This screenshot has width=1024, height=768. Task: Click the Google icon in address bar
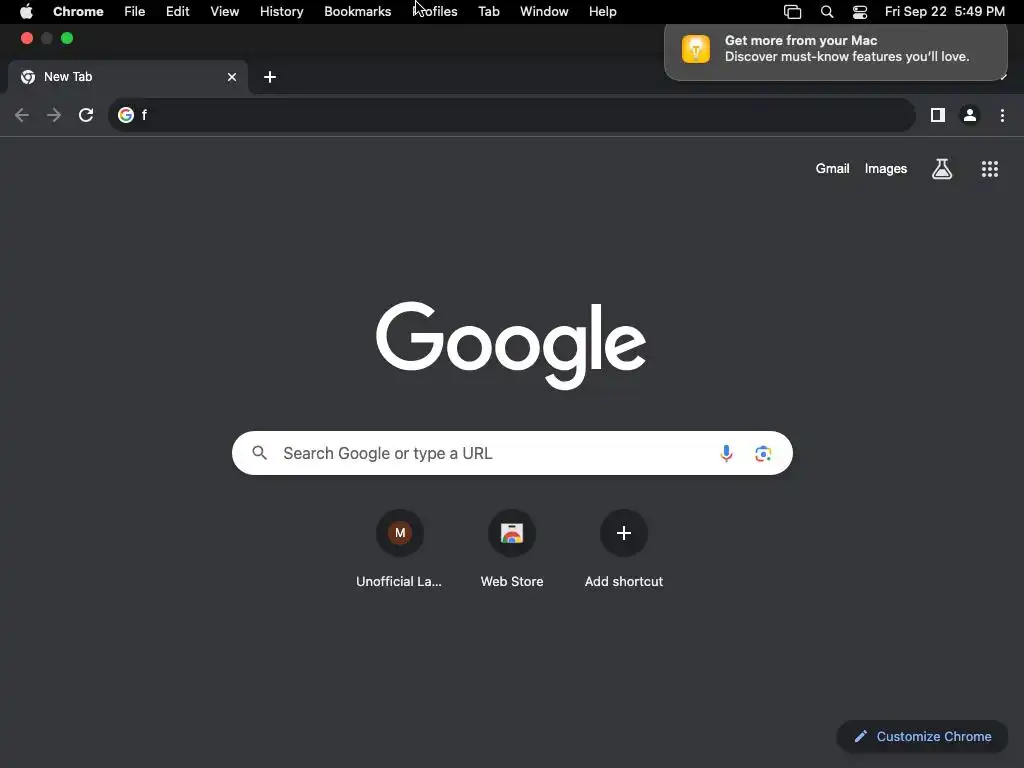tap(126, 116)
